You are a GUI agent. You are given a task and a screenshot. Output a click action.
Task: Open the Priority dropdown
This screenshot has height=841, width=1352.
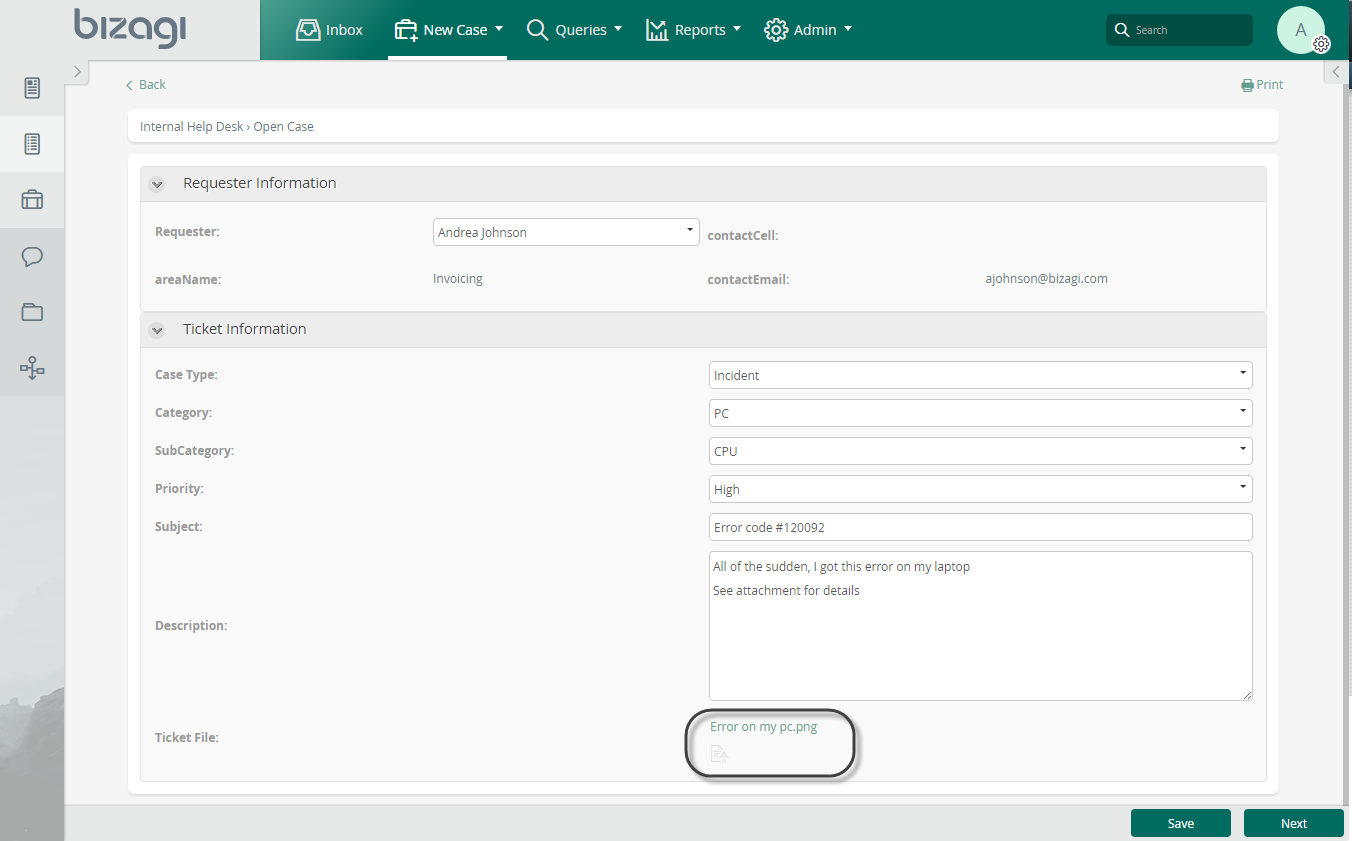click(x=980, y=489)
